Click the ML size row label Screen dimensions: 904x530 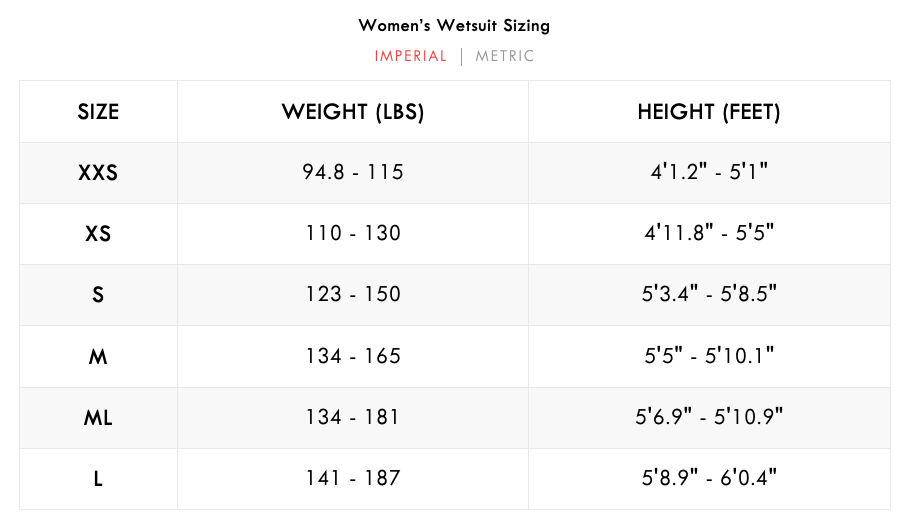[98, 418]
